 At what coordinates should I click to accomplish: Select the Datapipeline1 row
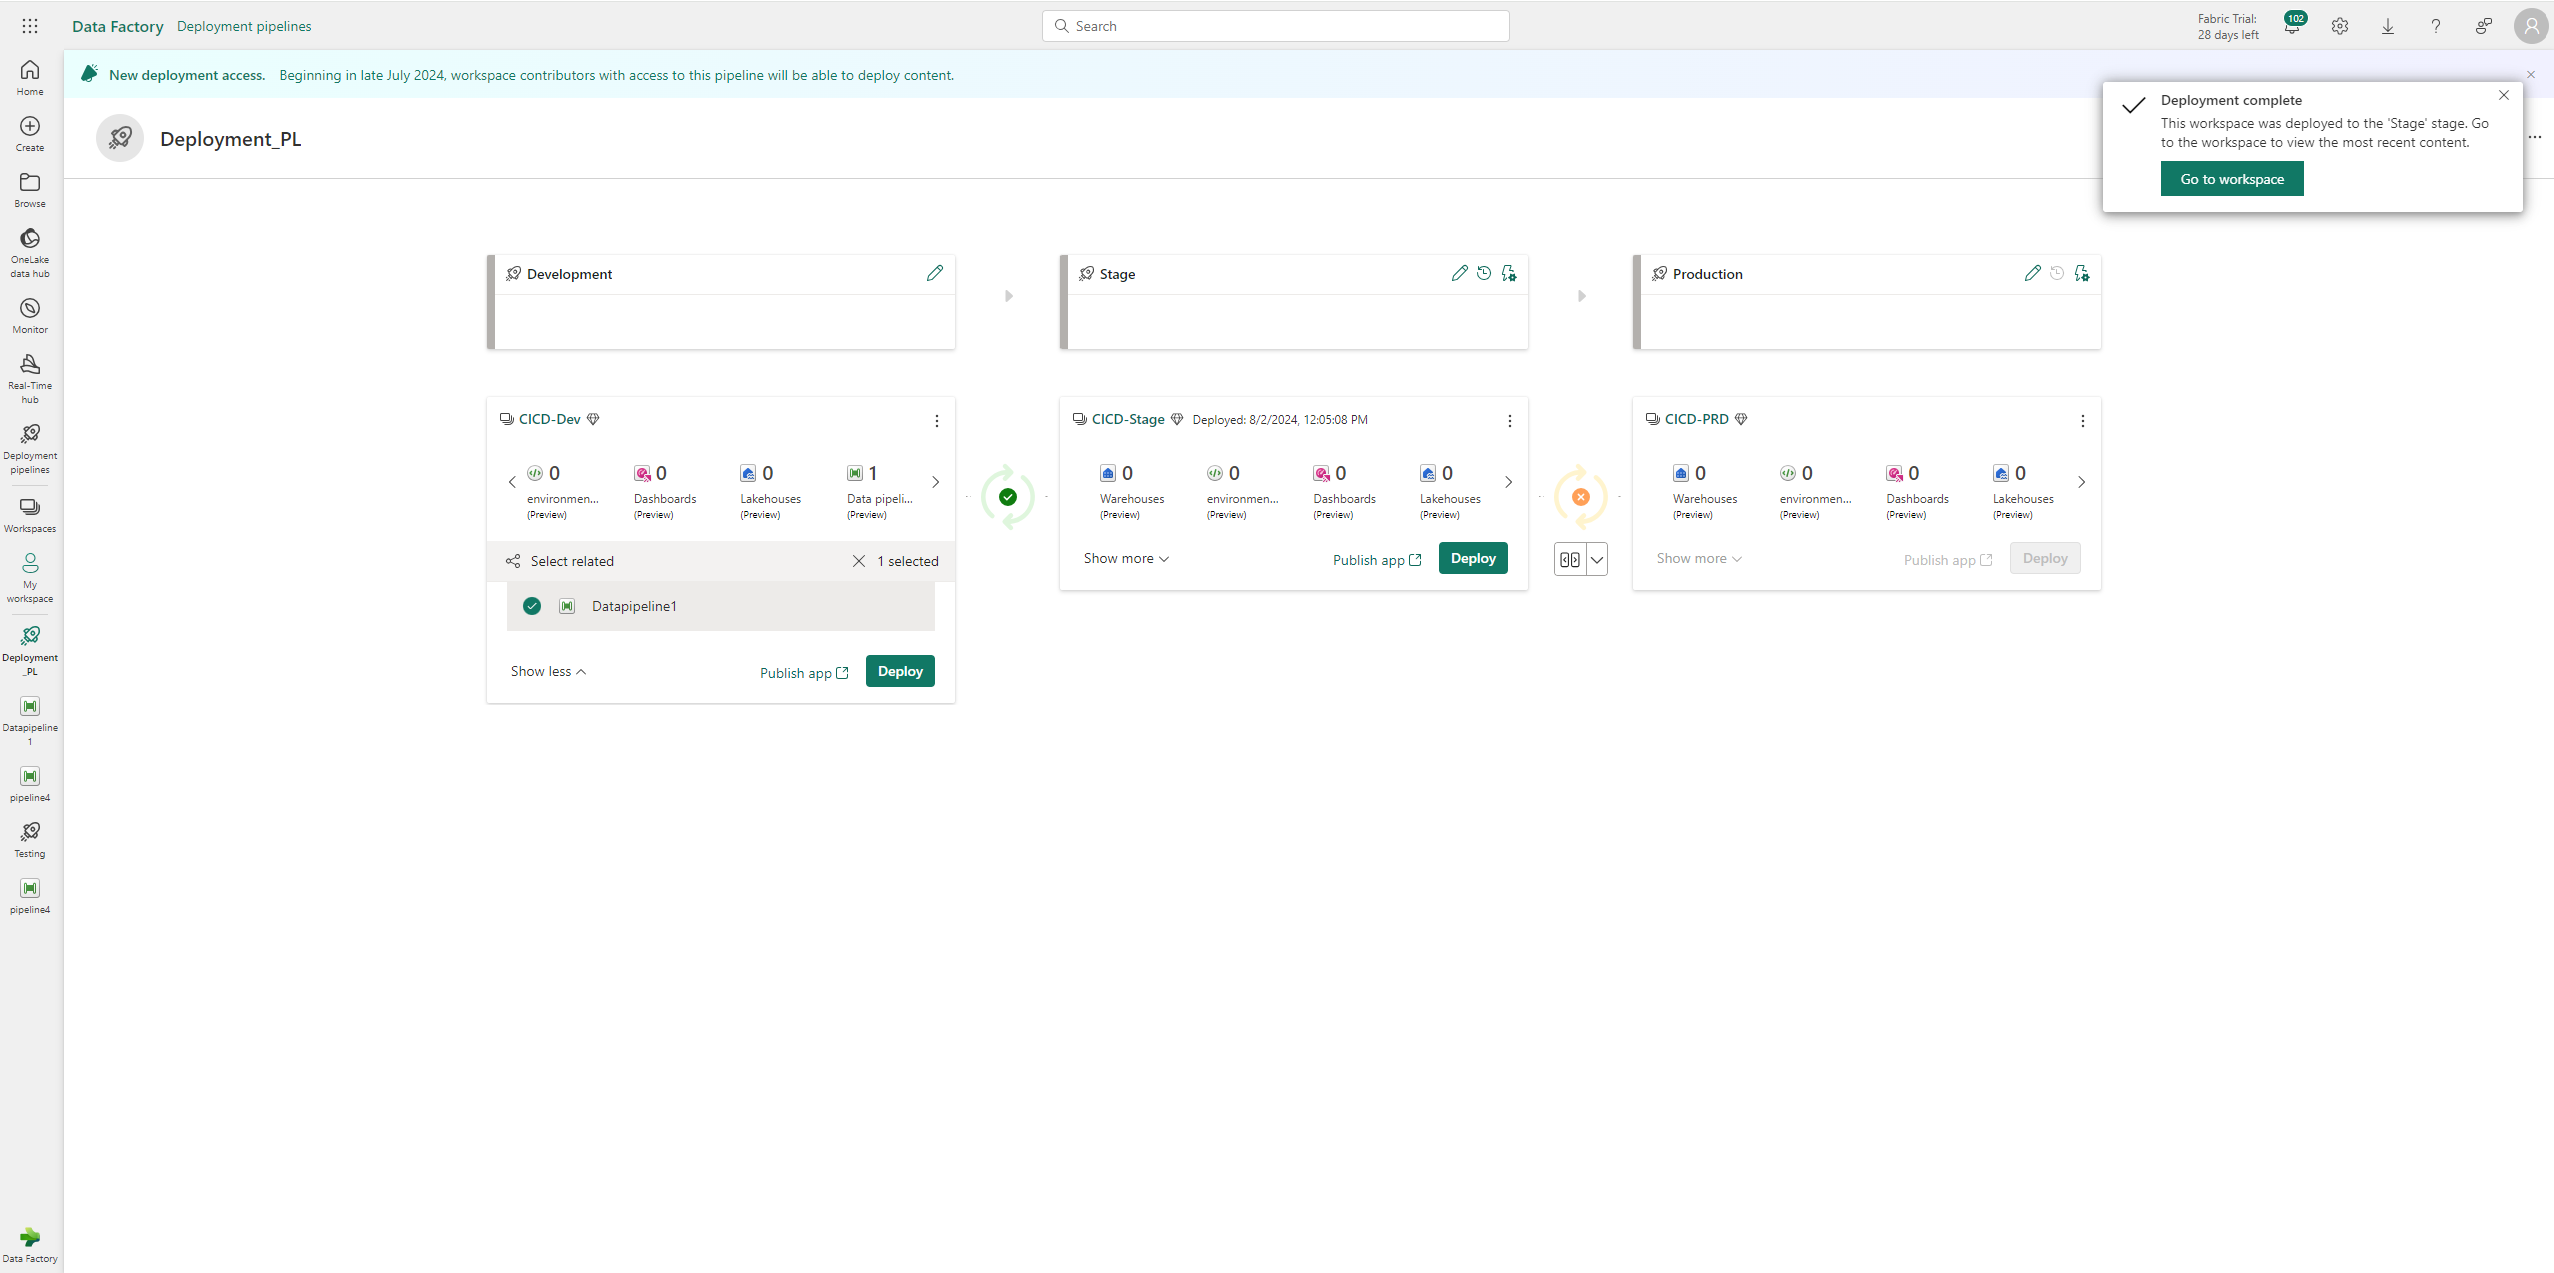[721, 606]
